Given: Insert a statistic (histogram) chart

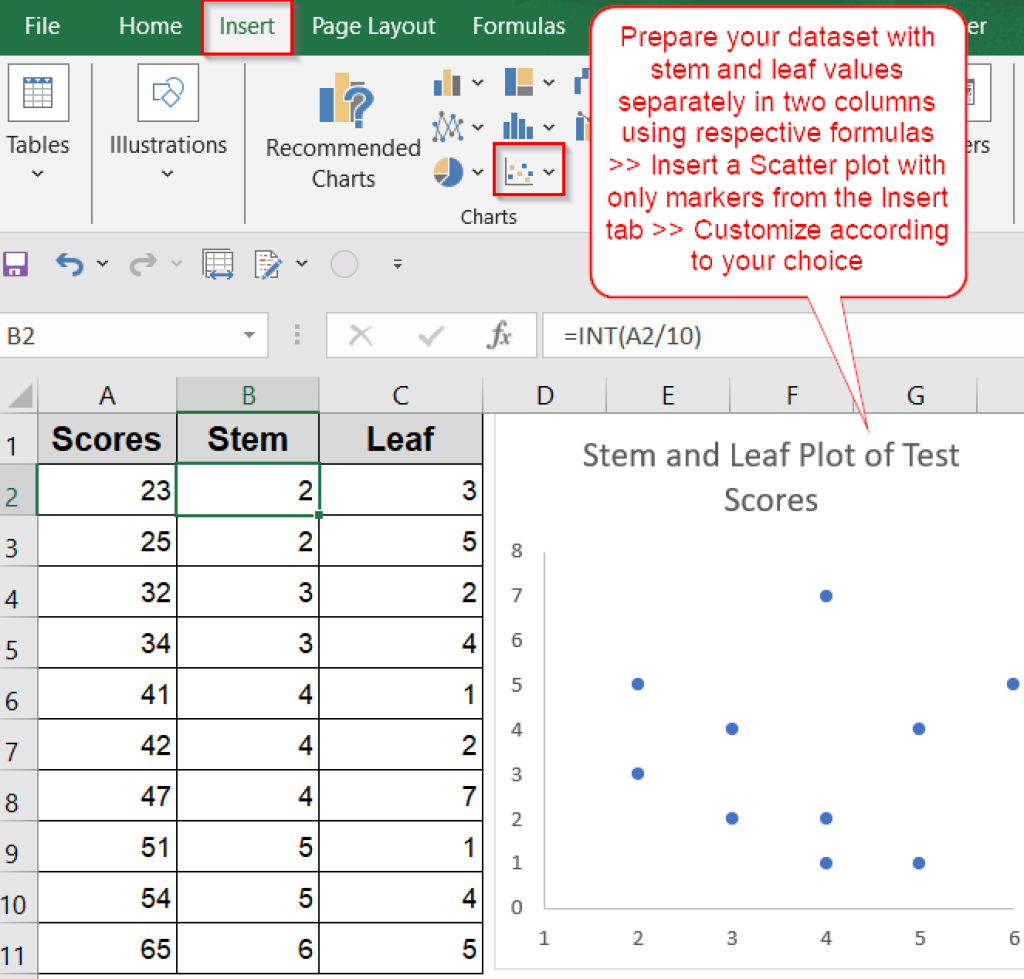Looking at the screenshot, I should [518, 125].
